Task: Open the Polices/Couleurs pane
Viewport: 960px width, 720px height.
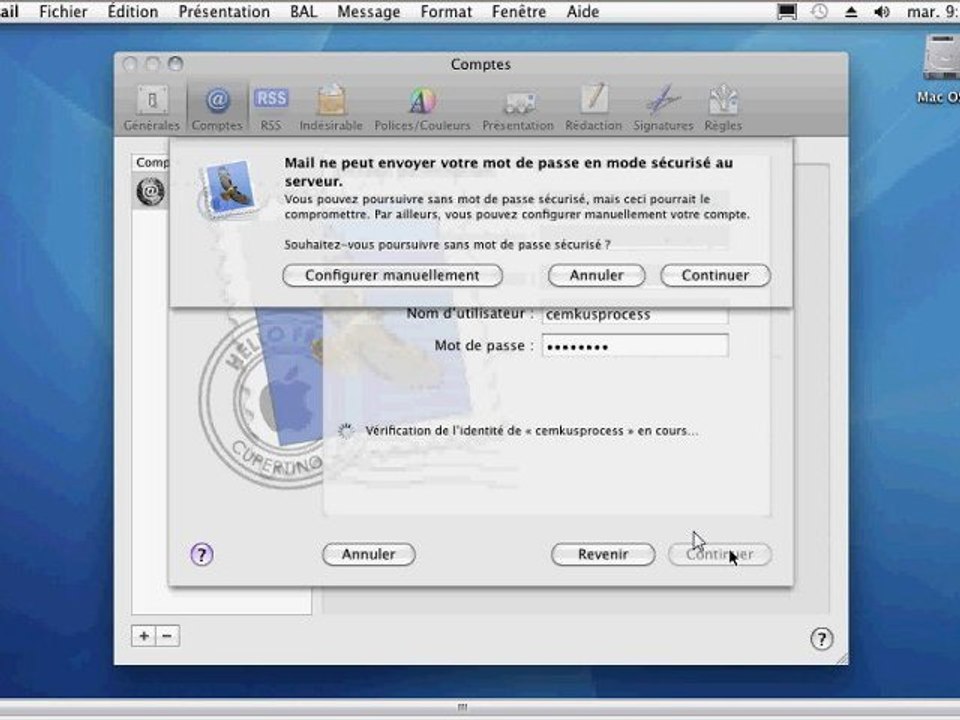Action: point(422,108)
